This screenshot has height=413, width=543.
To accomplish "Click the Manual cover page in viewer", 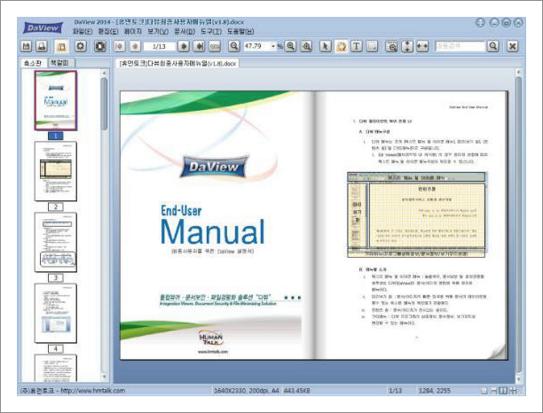I will 216,225.
